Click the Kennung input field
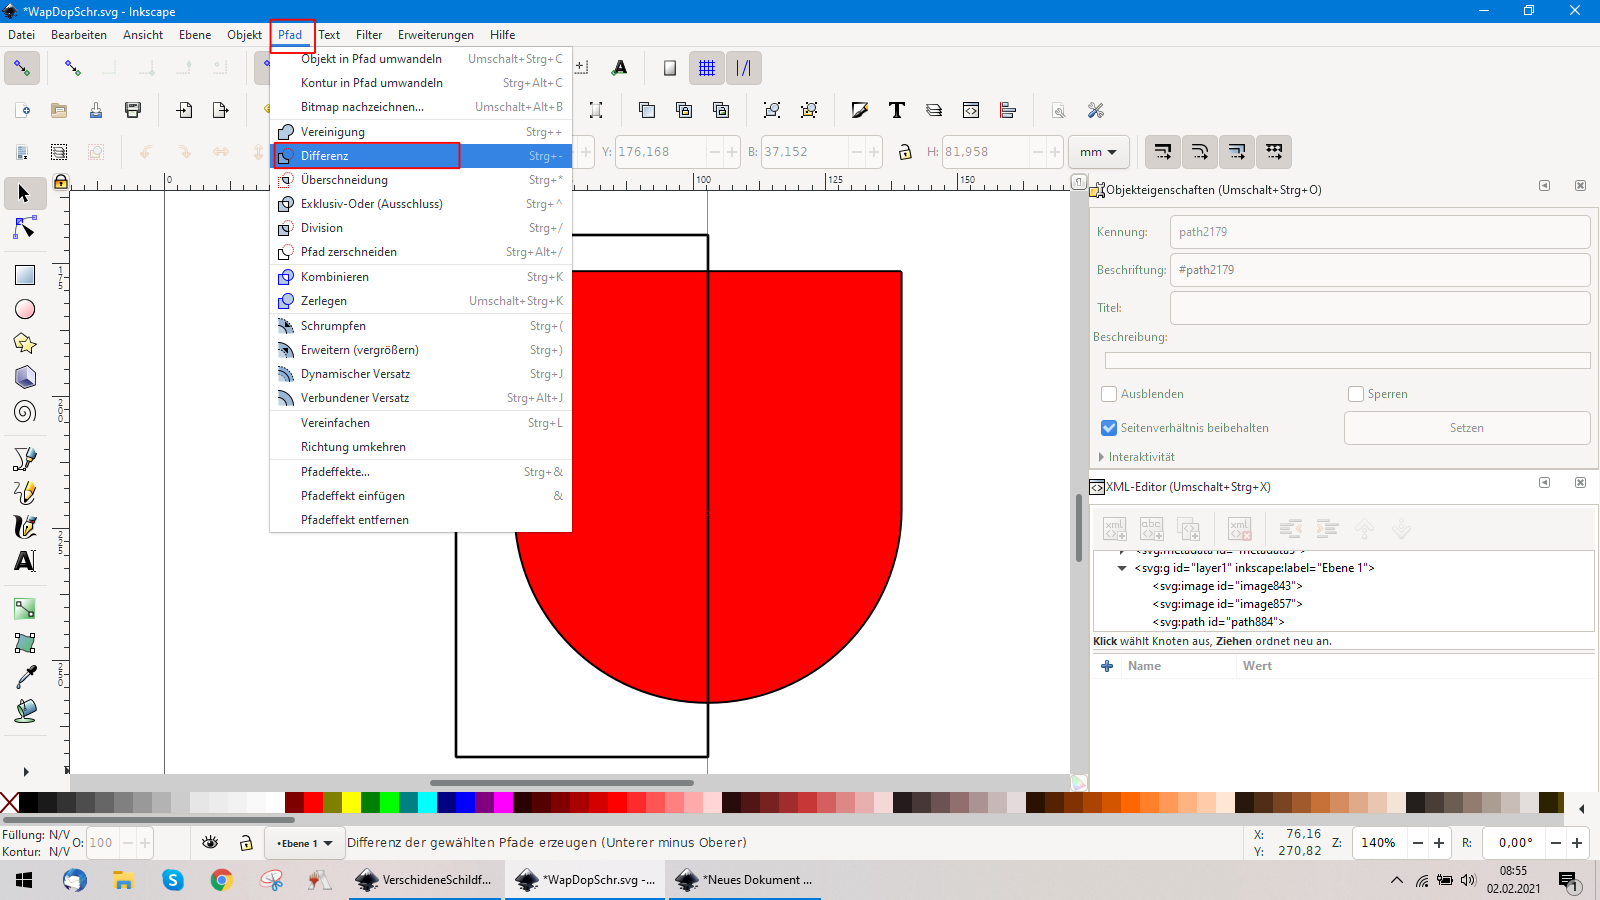This screenshot has height=900, width=1600. tap(1379, 232)
